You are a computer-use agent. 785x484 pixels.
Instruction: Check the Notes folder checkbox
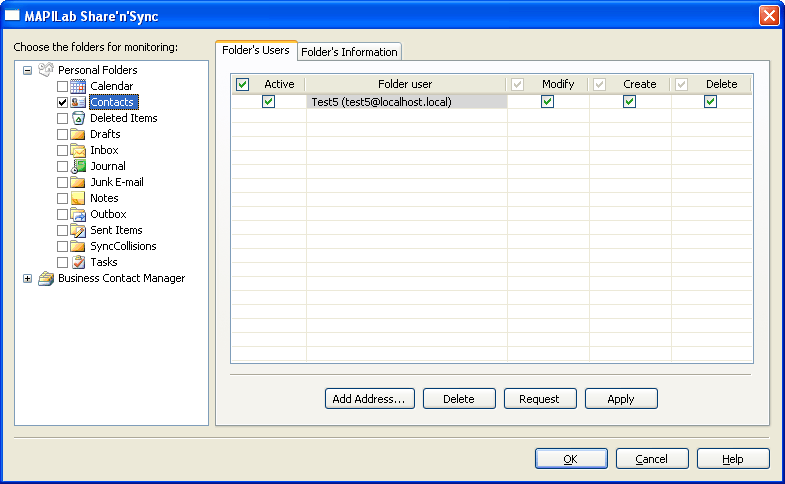pyautogui.click(x=62, y=199)
